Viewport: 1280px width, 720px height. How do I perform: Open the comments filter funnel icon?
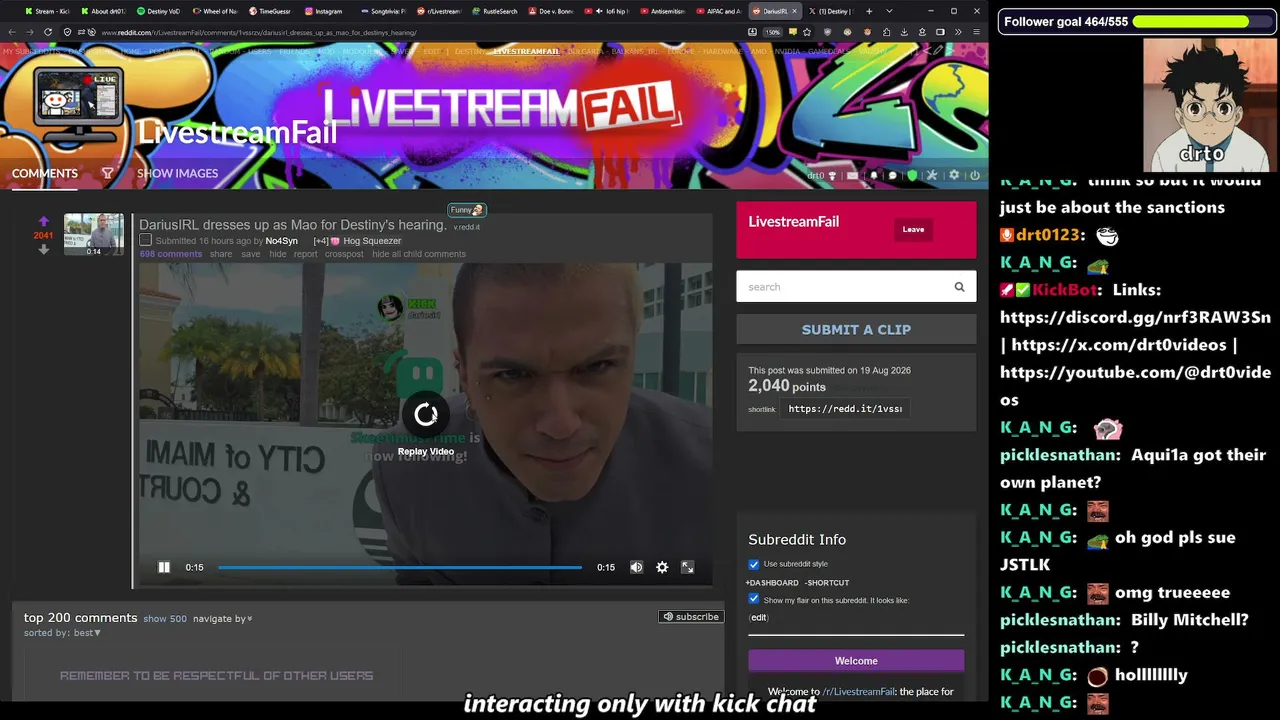(x=107, y=173)
